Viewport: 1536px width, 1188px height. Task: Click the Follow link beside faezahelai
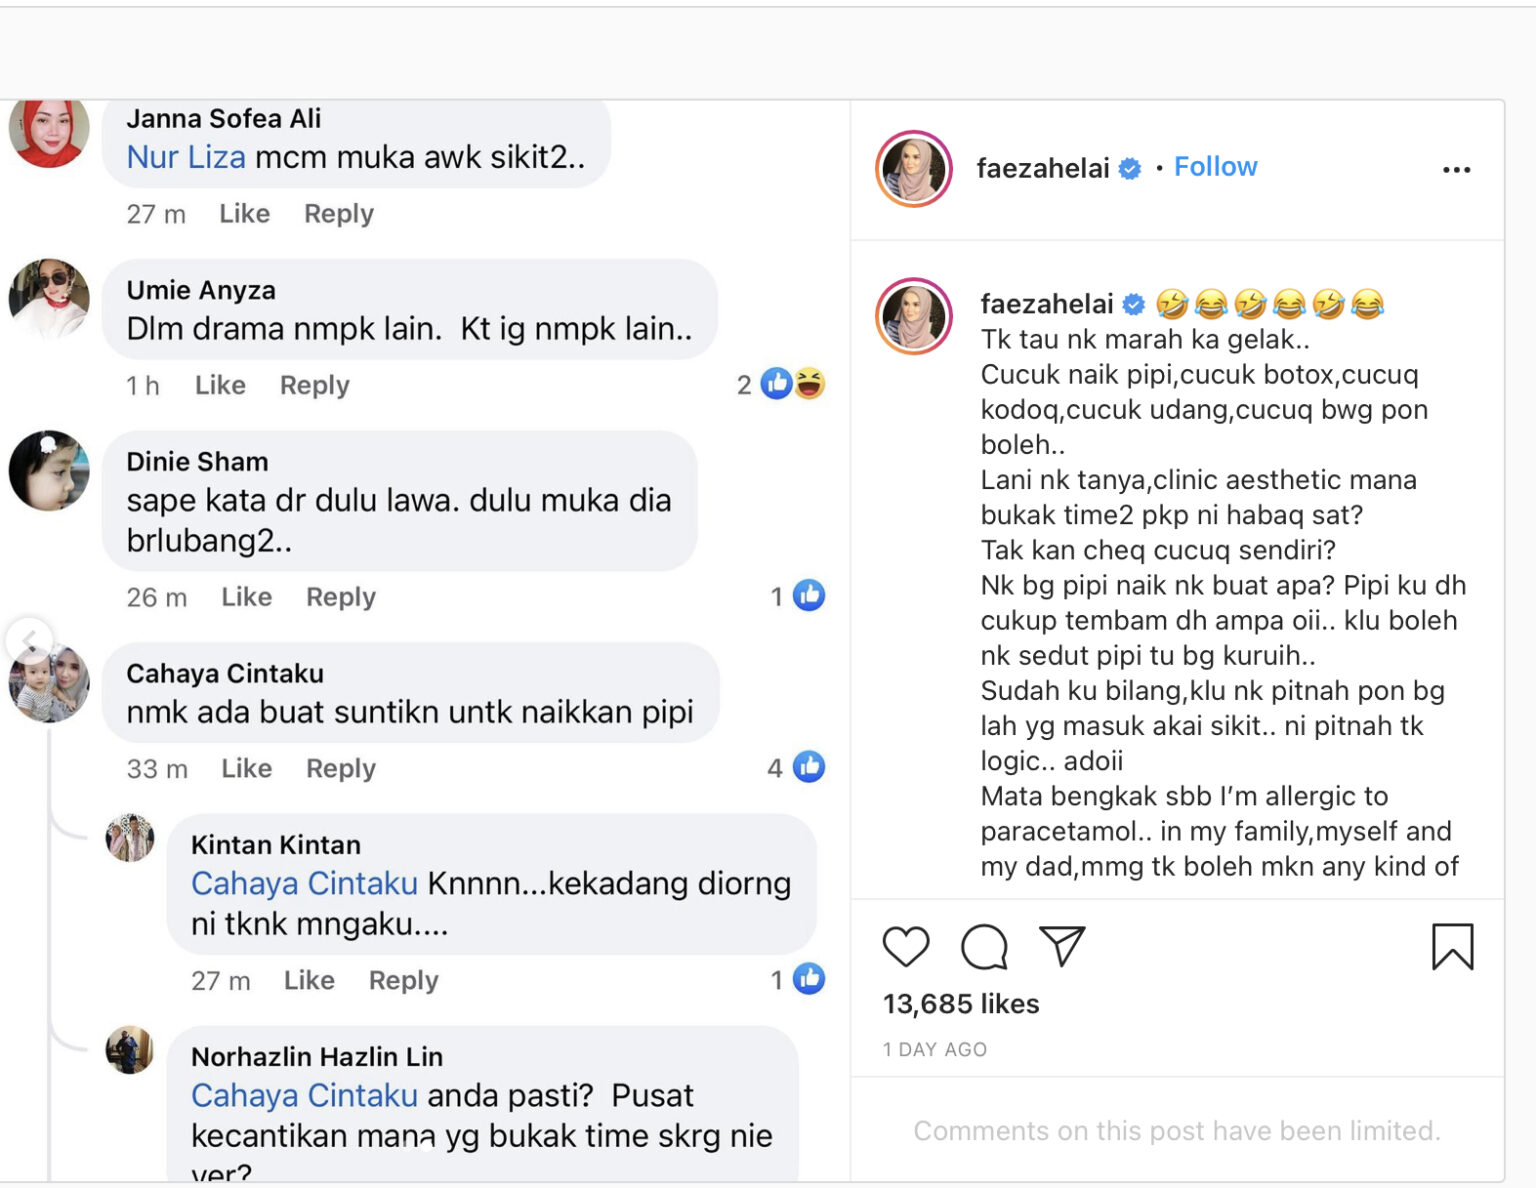click(1215, 167)
